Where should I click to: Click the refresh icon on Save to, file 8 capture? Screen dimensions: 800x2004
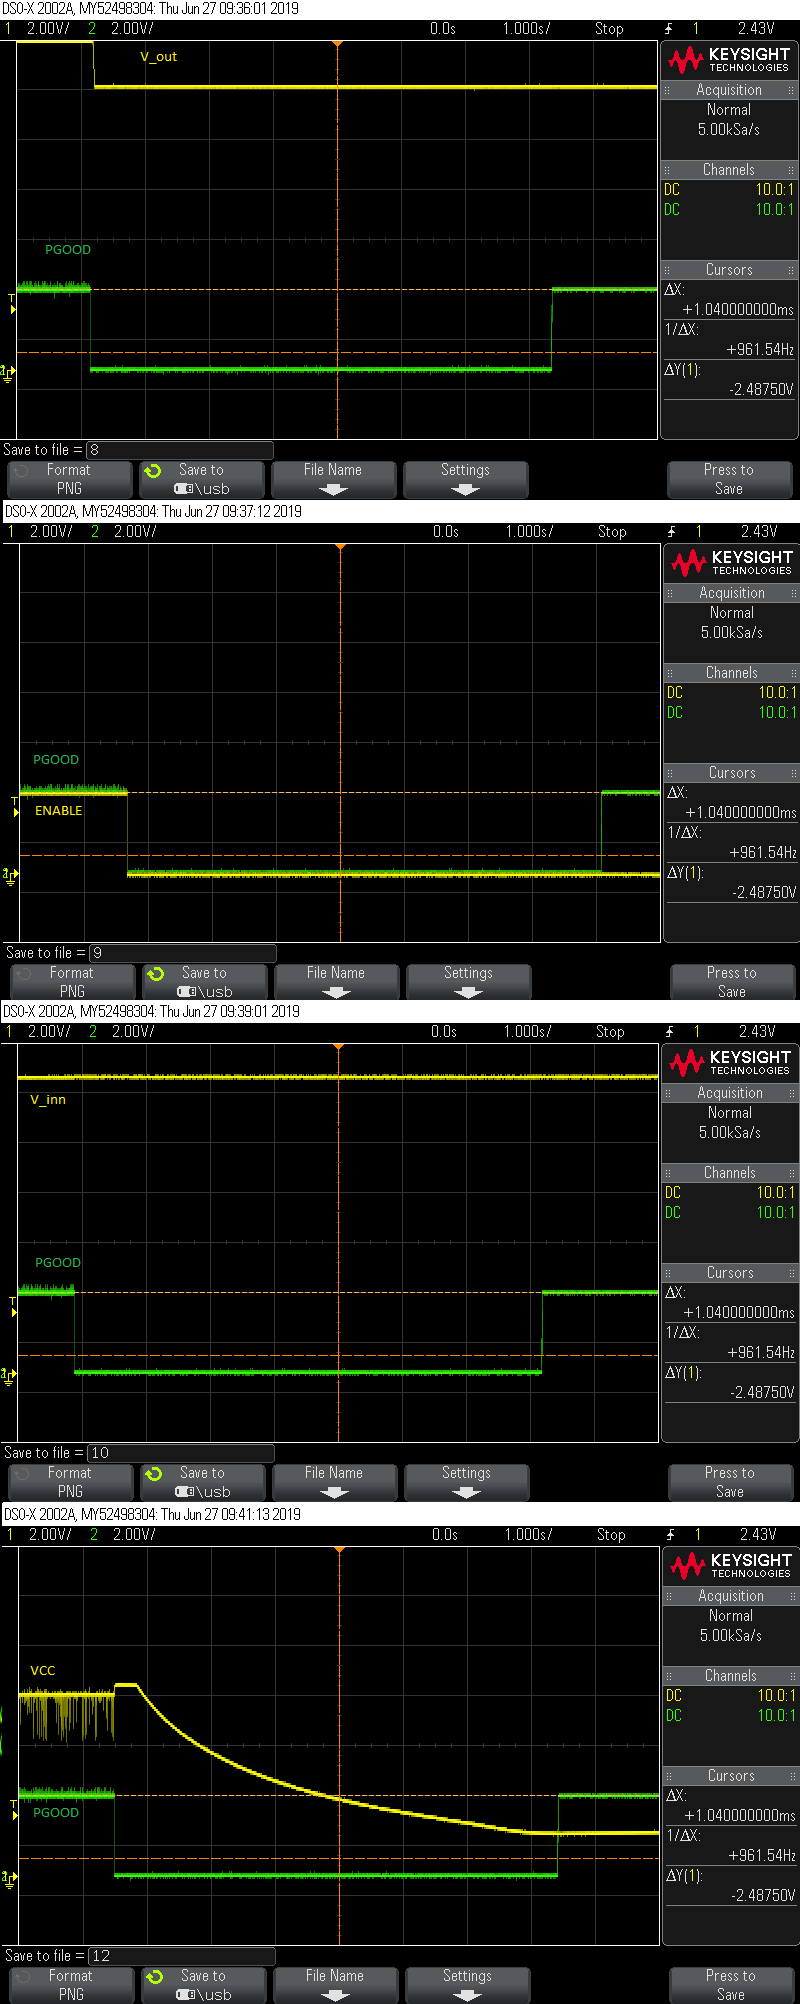[x=153, y=470]
